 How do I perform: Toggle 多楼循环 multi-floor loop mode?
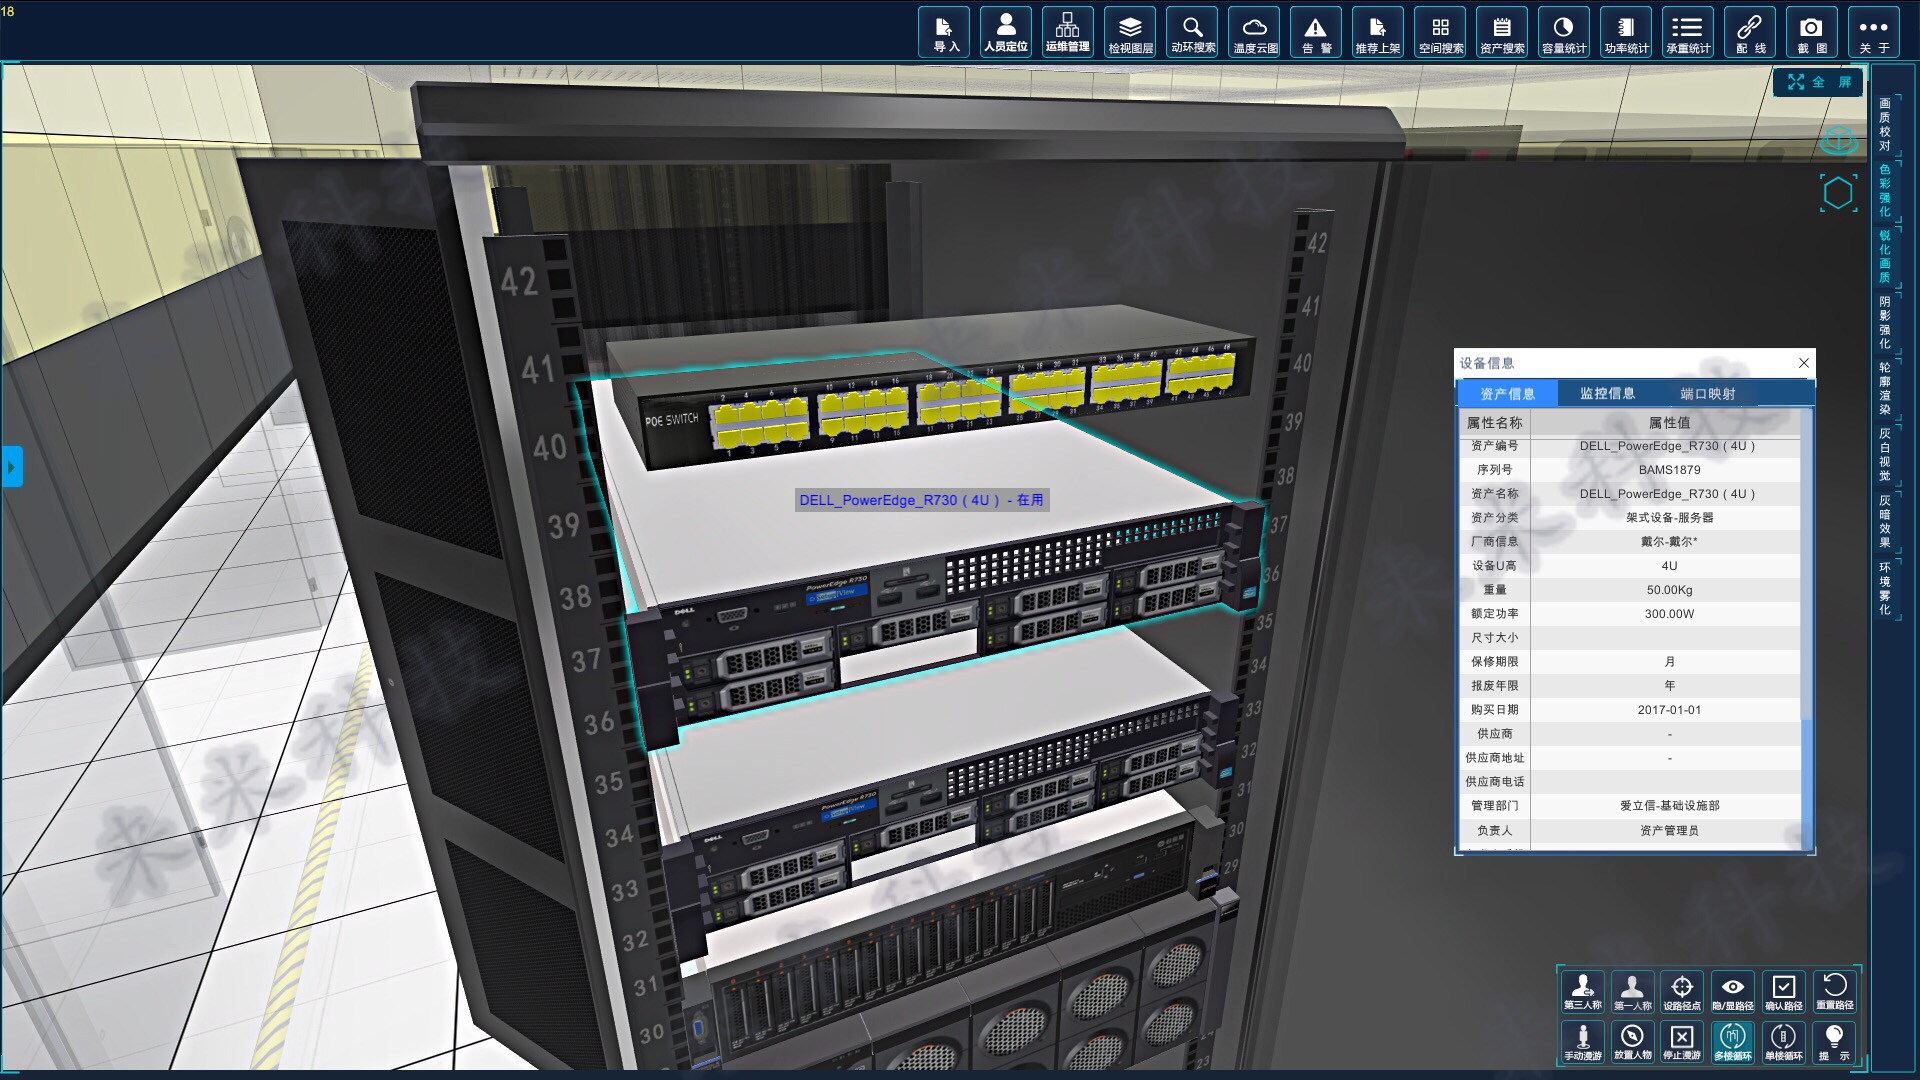click(x=1733, y=1041)
